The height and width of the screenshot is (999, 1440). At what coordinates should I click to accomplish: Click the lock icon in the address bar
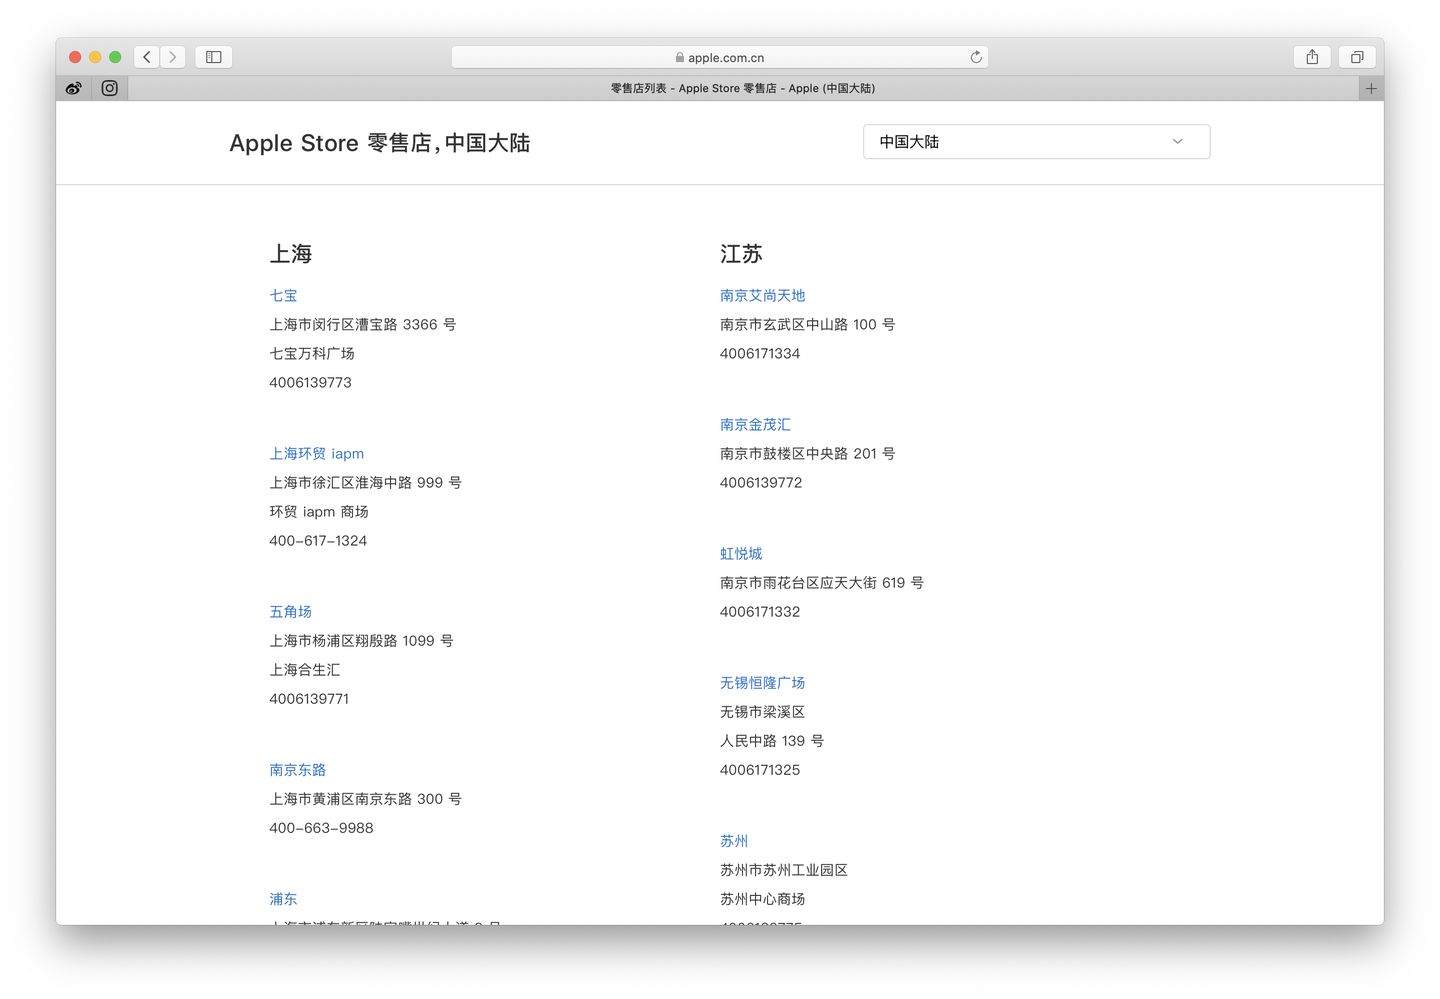pyautogui.click(x=680, y=58)
